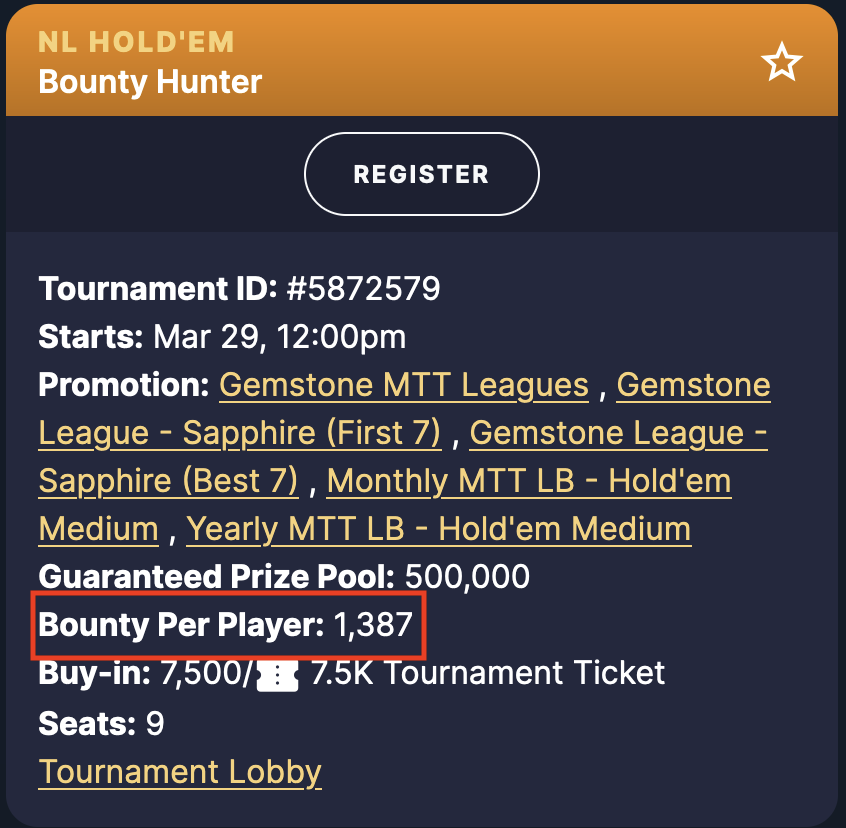Open Yearly MTT LB - Hold'em Medium link

tap(439, 529)
